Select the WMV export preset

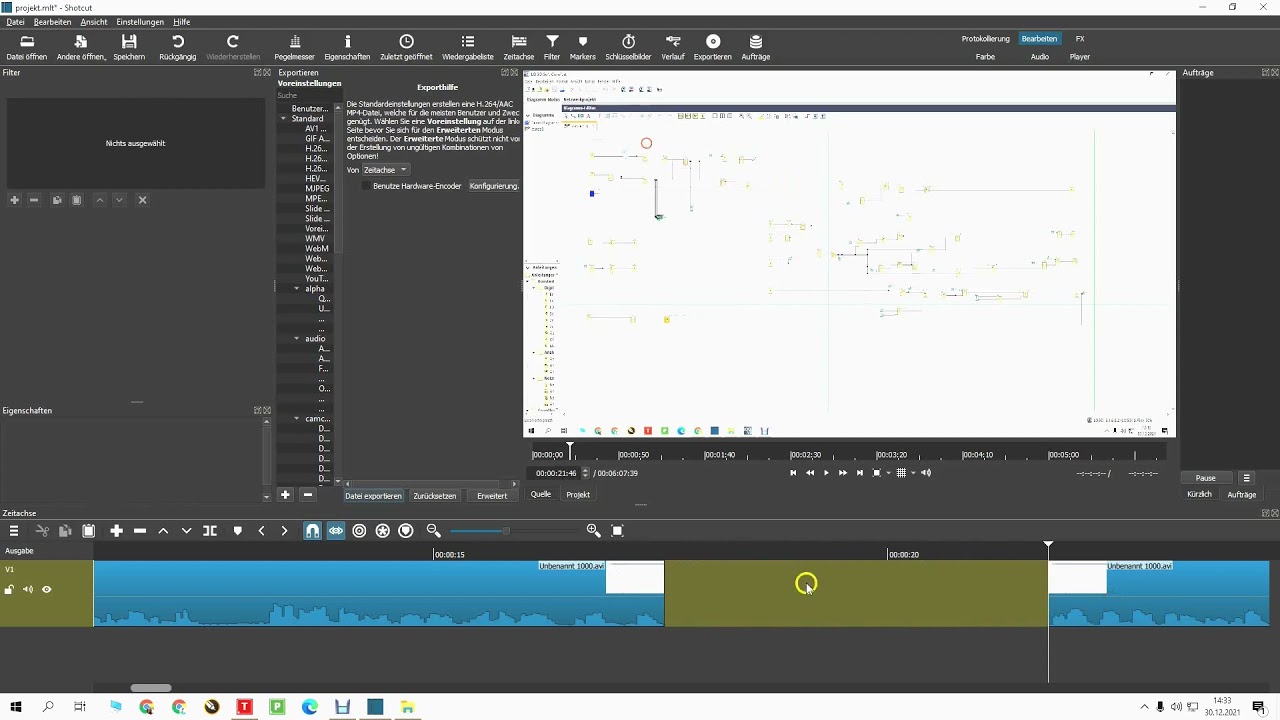tap(315, 238)
